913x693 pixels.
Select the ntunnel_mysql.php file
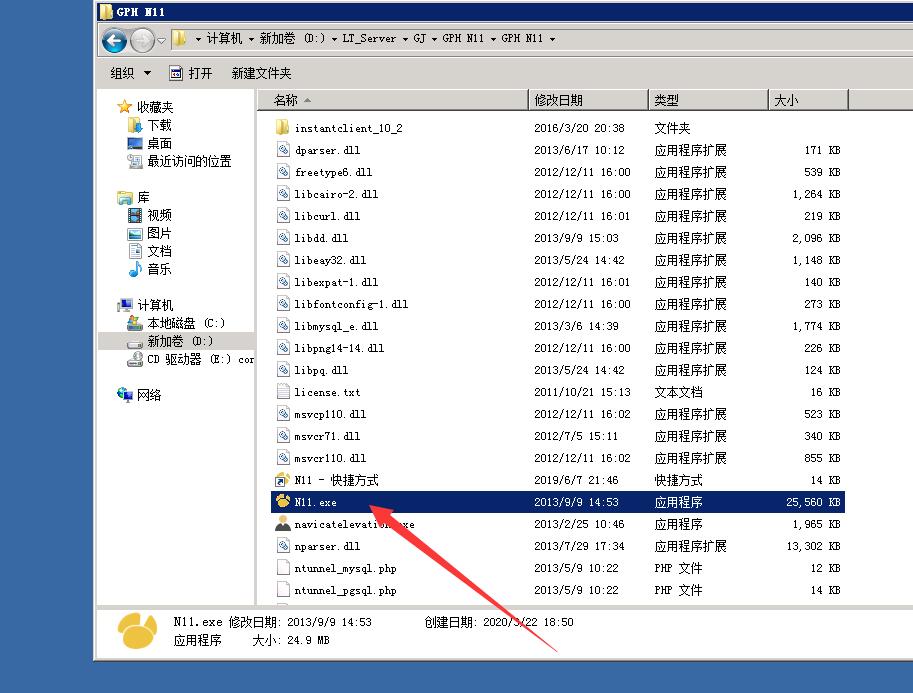click(x=345, y=568)
